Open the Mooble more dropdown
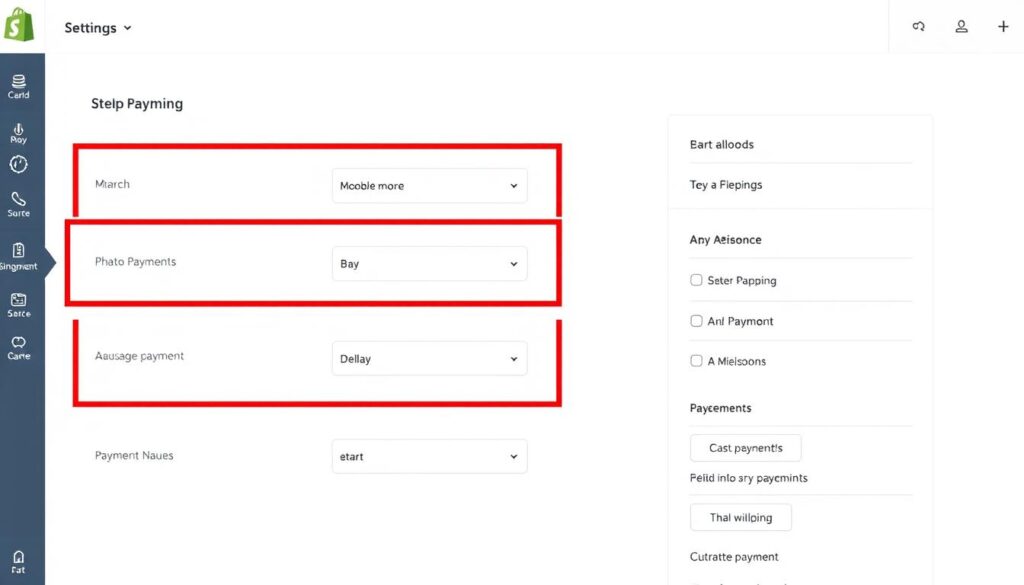 (x=429, y=186)
